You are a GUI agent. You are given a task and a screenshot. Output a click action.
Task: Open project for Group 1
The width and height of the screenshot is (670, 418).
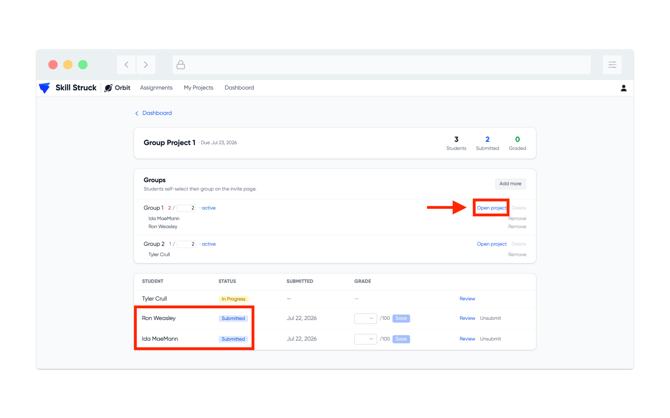(x=491, y=208)
